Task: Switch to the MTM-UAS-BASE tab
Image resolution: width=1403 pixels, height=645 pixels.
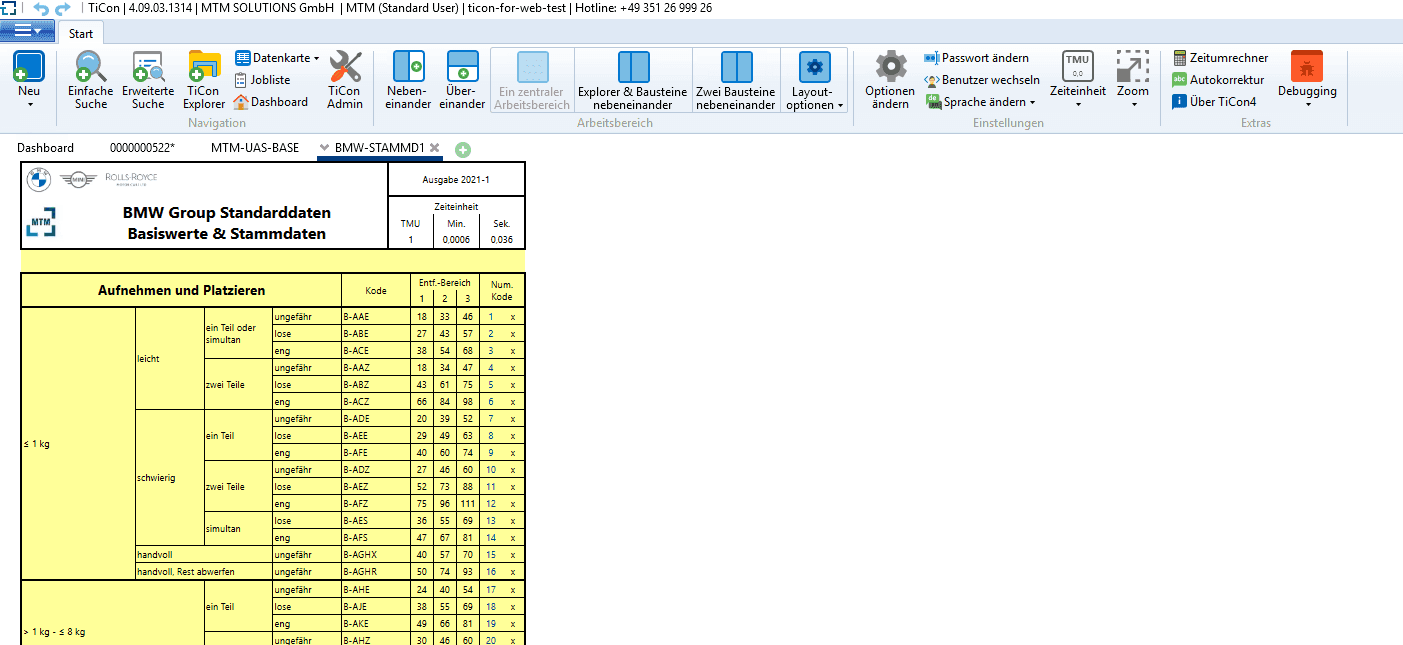Action: click(x=254, y=148)
